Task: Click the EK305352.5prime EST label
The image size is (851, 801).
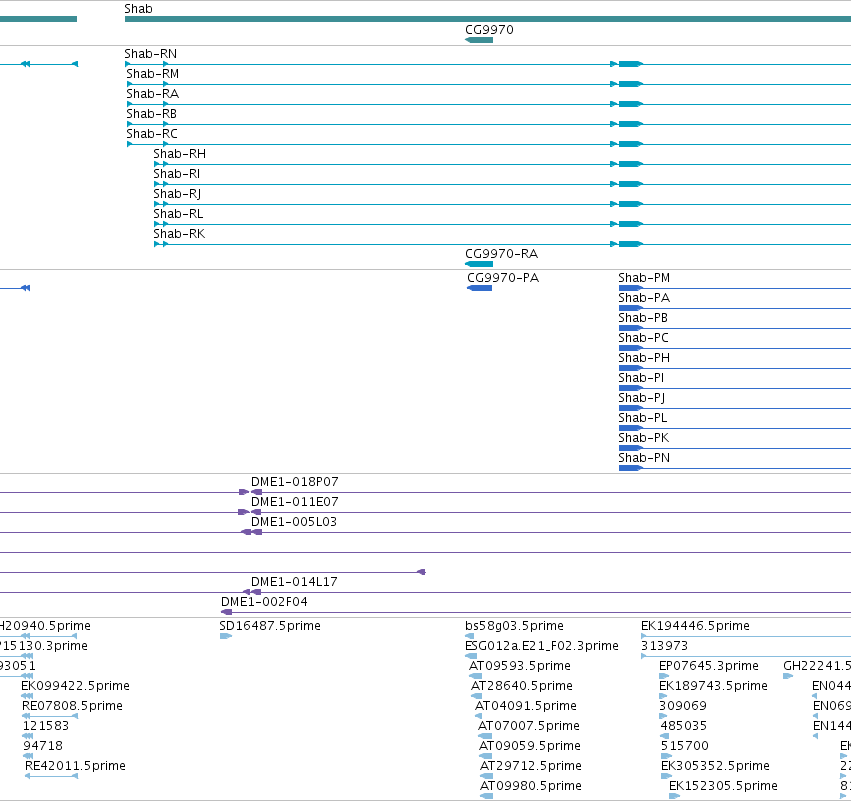Action: coord(715,766)
